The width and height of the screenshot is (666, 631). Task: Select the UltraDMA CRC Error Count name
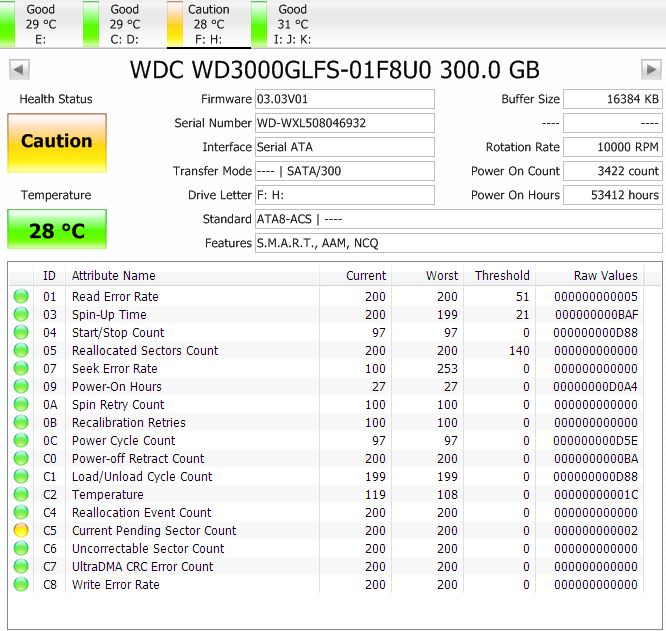(143, 566)
